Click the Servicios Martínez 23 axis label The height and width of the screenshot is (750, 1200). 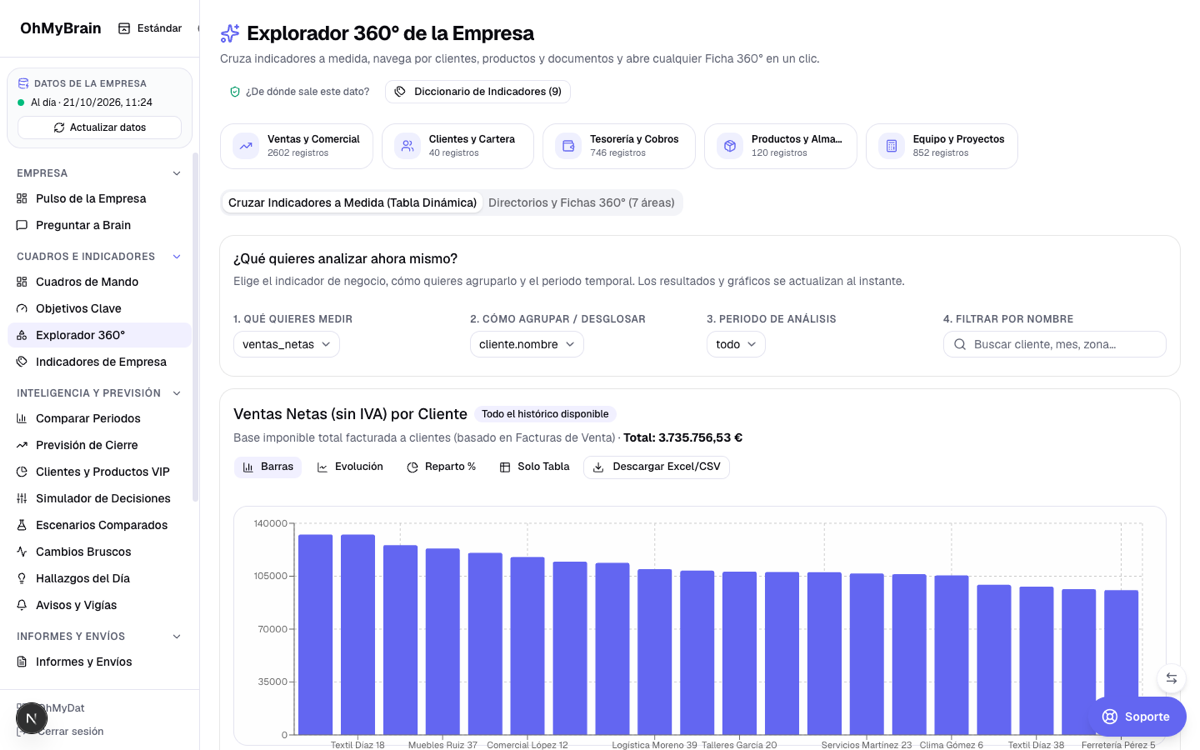tap(867, 744)
